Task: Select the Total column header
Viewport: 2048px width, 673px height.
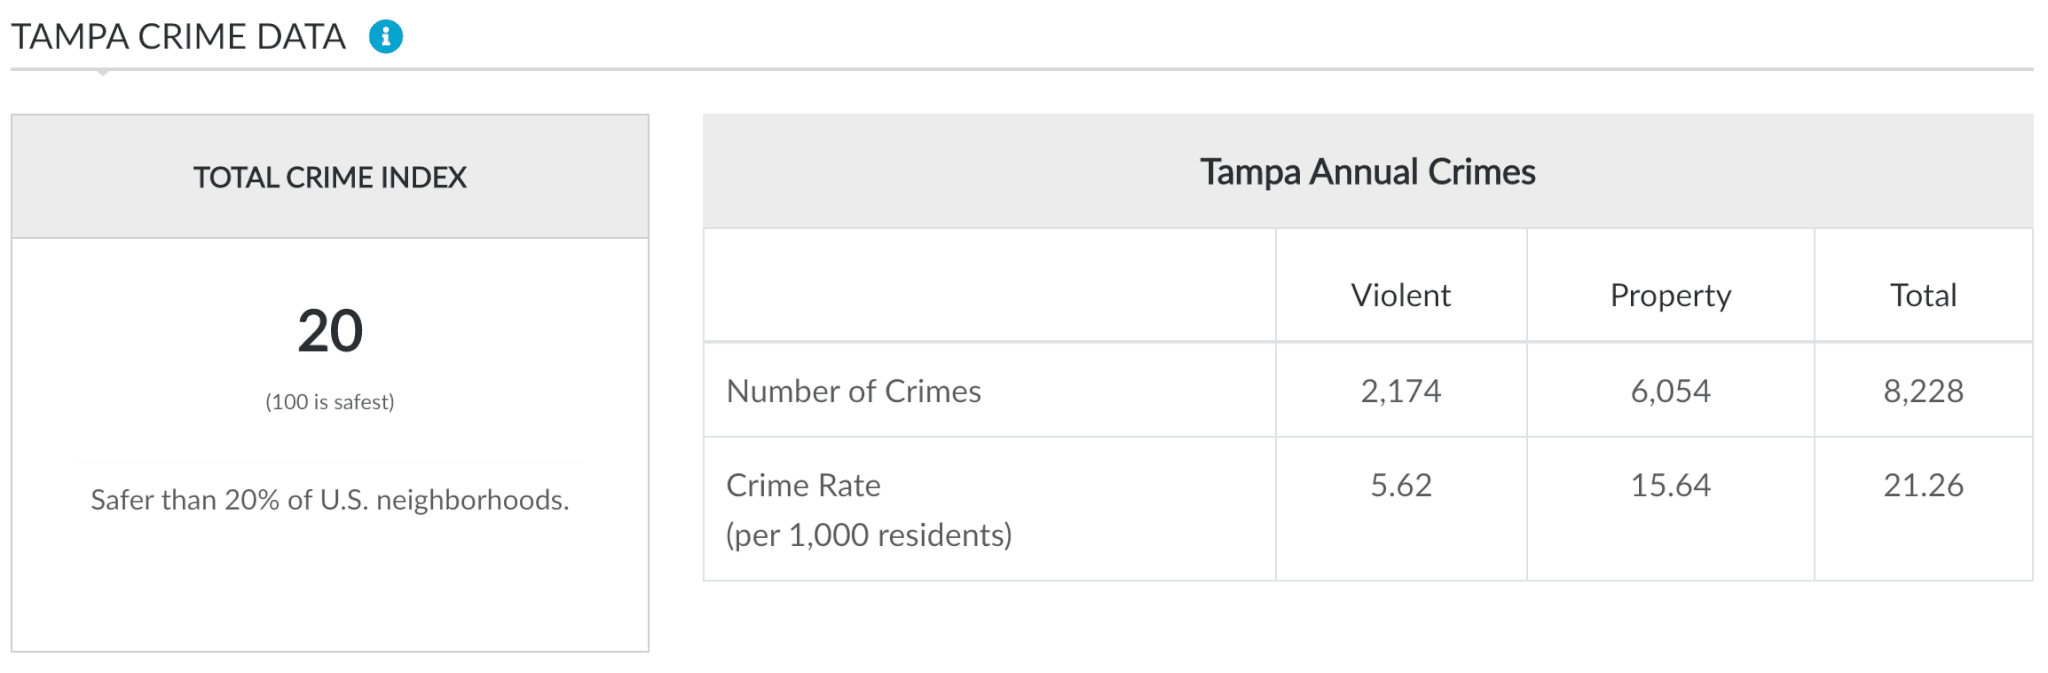Action: coord(1923,295)
